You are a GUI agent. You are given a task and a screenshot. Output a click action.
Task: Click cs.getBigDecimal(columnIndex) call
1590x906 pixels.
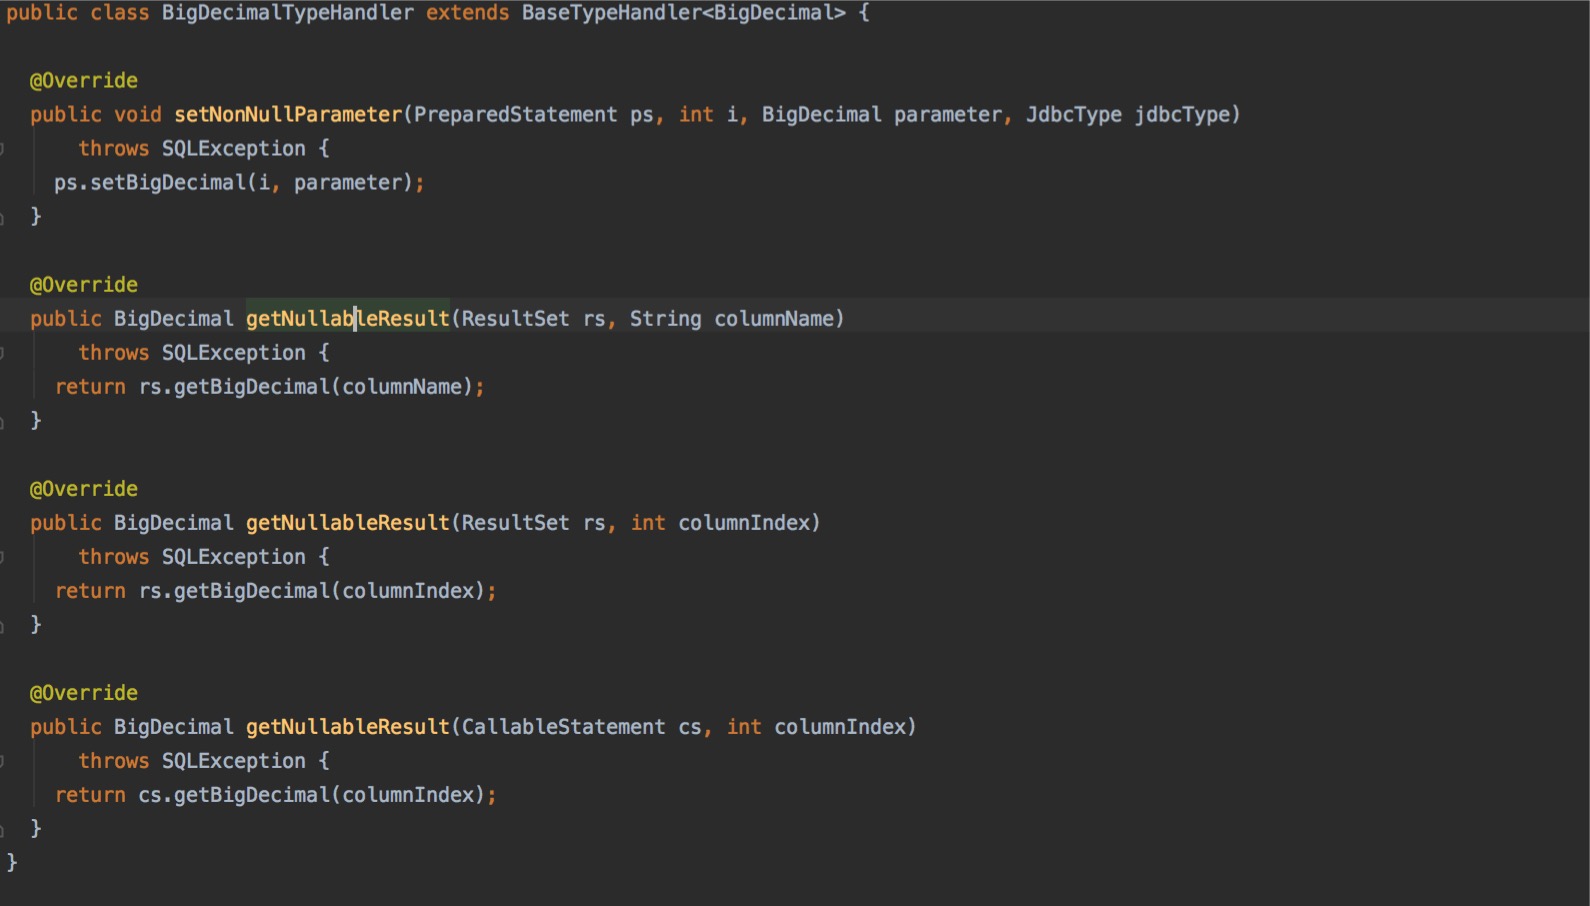click(312, 794)
